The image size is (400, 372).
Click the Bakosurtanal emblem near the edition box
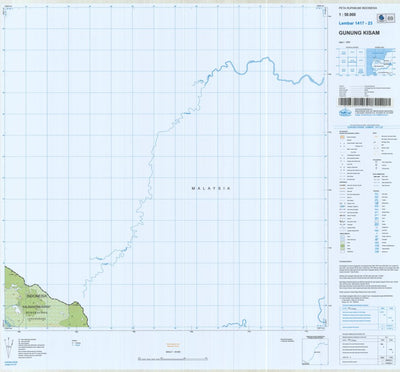[382, 18]
